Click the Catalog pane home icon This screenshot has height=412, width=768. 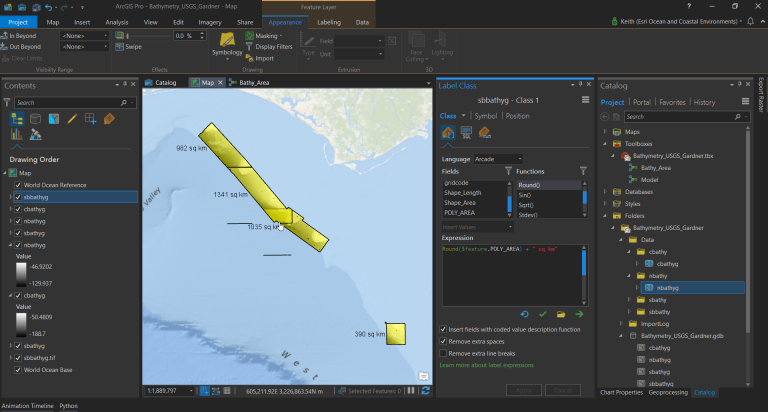[616, 117]
